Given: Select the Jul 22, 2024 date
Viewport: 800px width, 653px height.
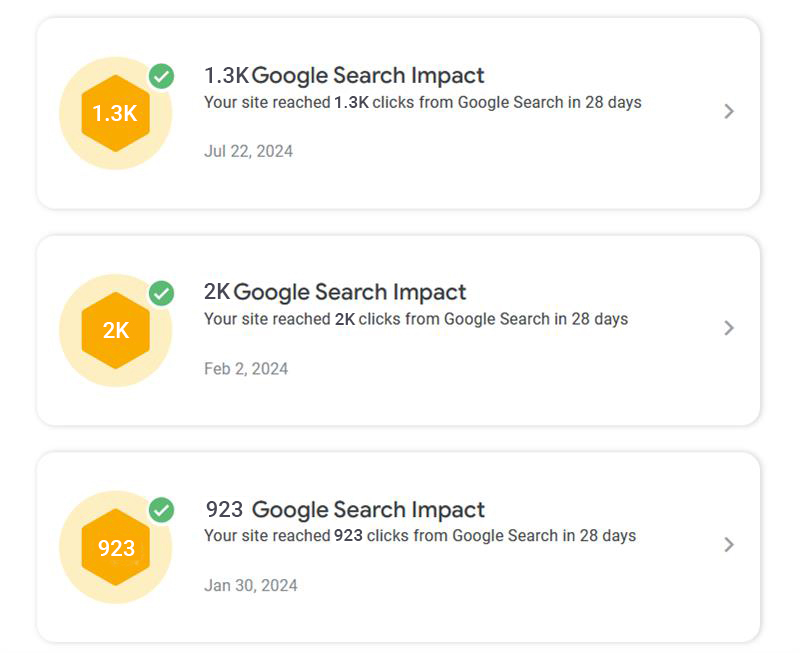Looking at the screenshot, I should pyautogui.click(x=248, y=151).
